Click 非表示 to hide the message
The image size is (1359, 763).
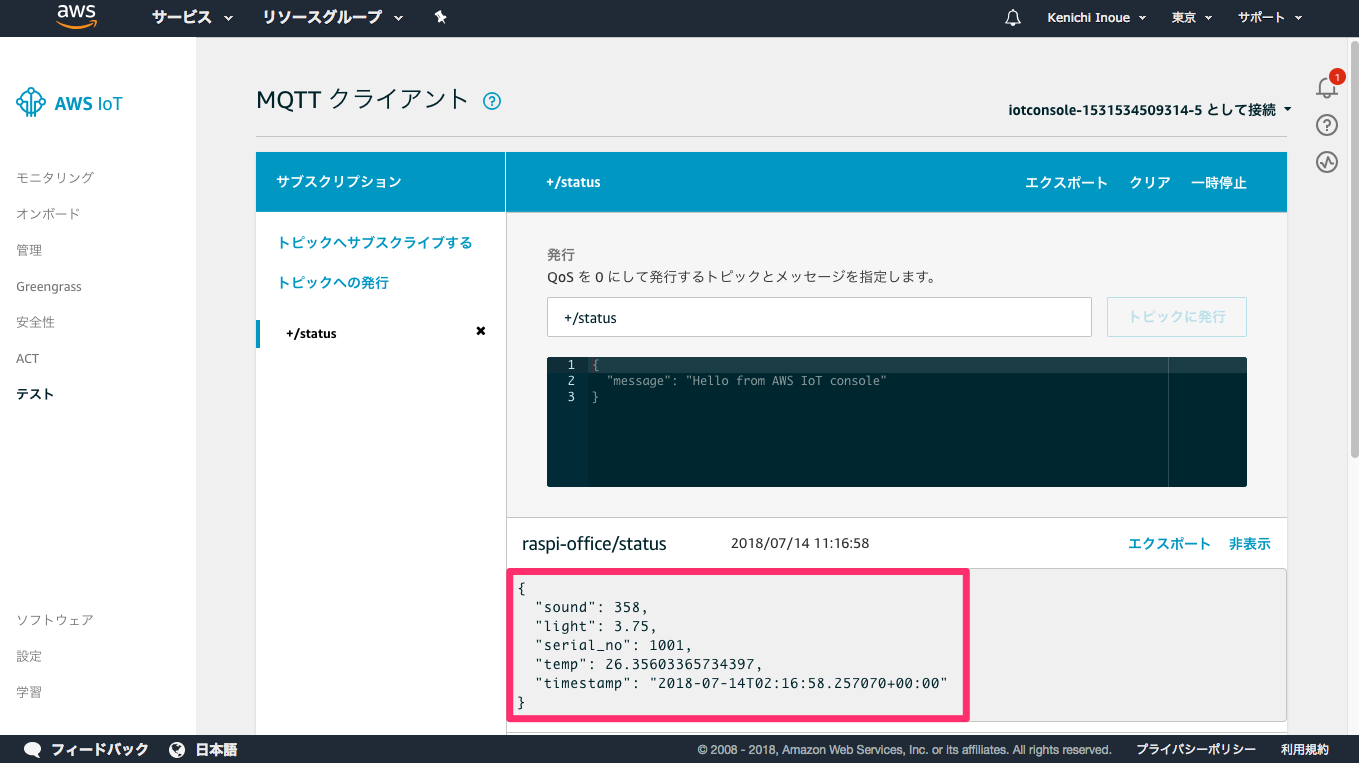click(1250, 544)
